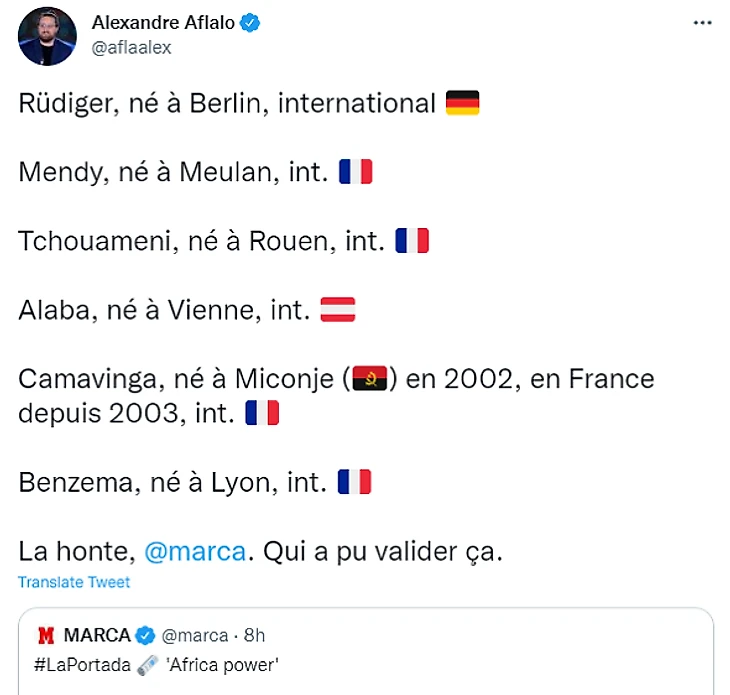Click the newspaper emoji after #LaPortada
The image size is (730, 695).
coord(148,664)
